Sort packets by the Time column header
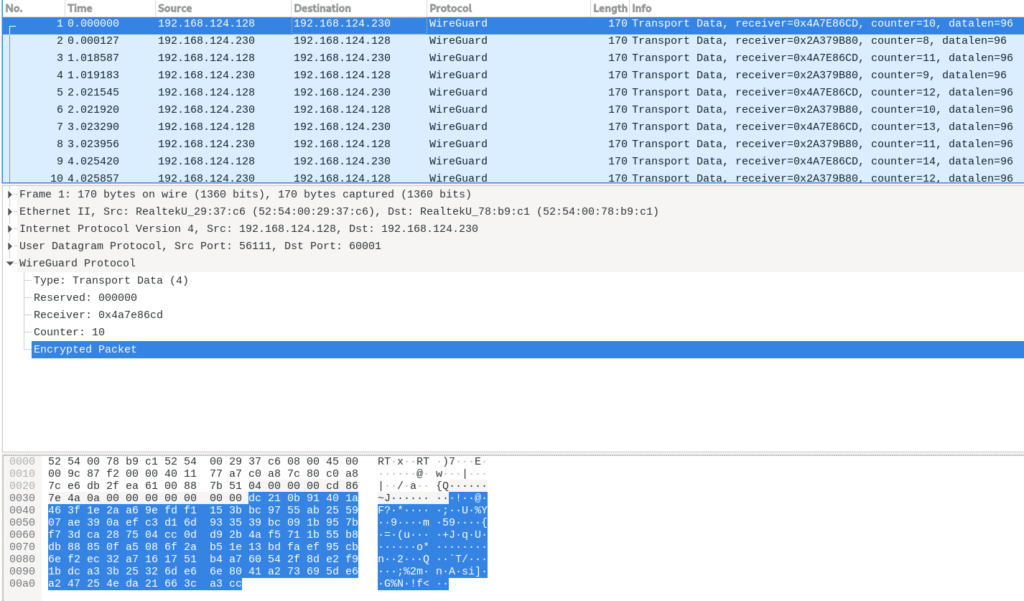Image resolution: width=1024 pixels, height=601 pixels. [x=108, y=8]
